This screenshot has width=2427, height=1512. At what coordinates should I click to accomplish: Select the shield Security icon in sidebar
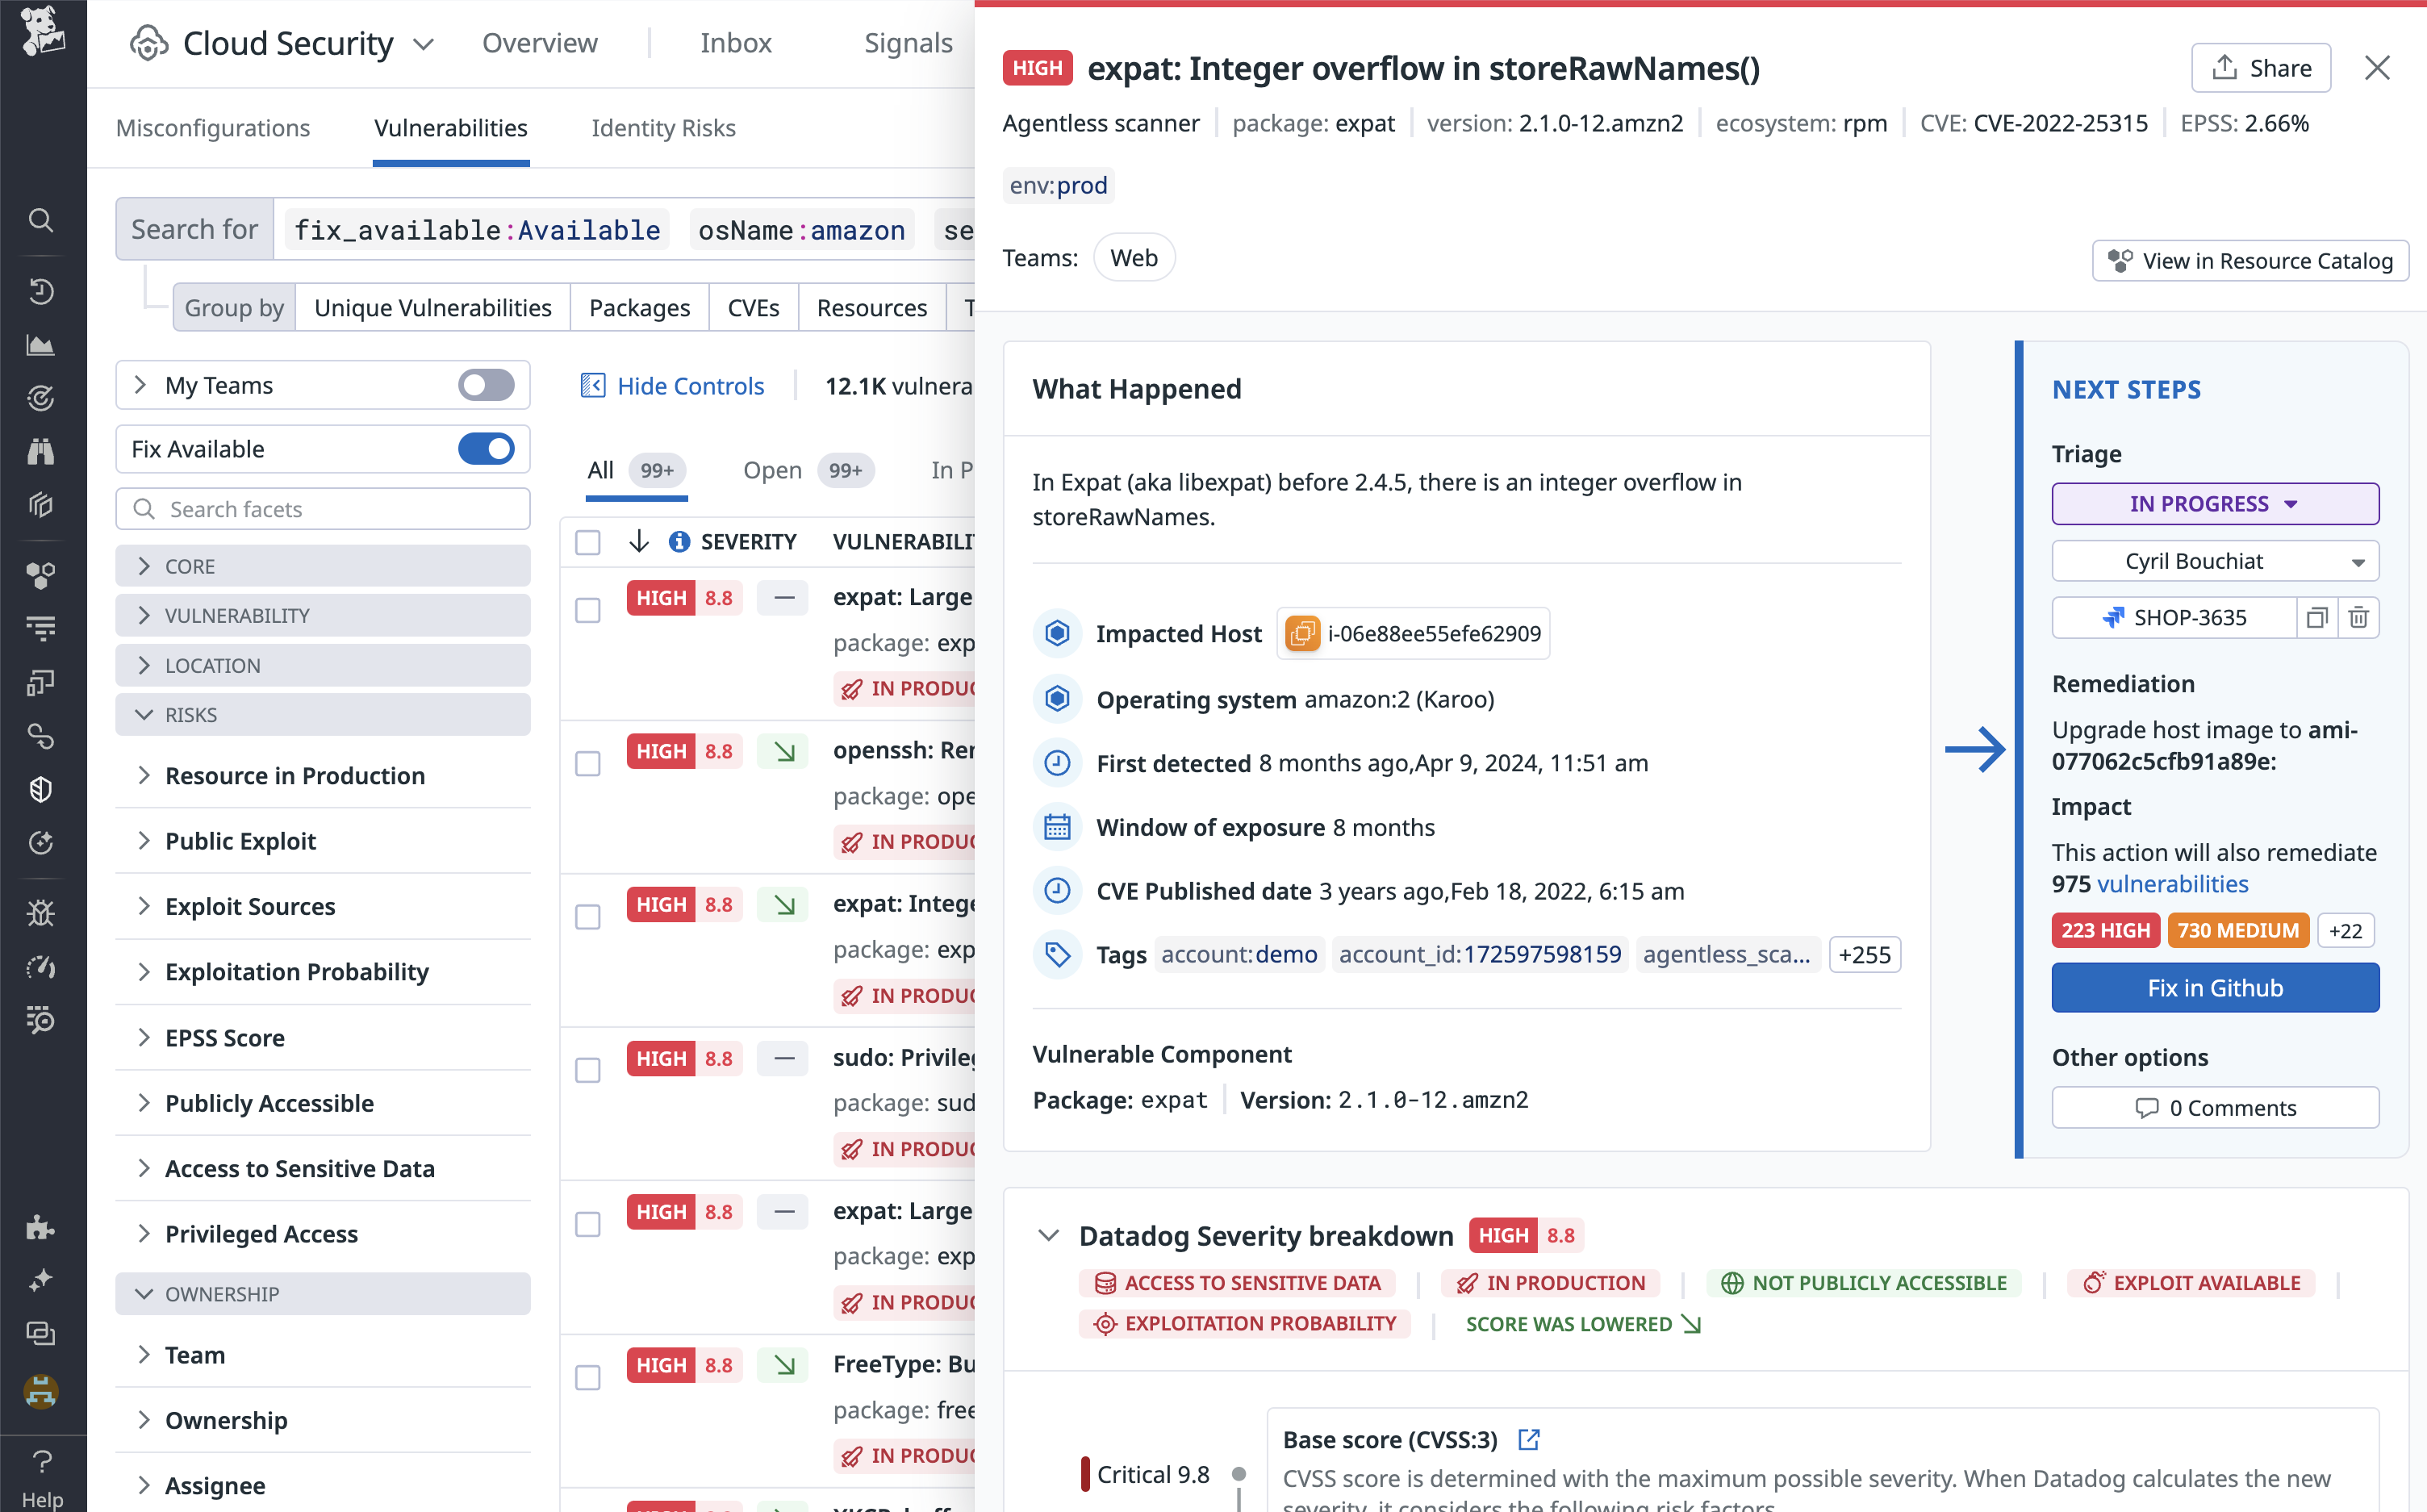41,789
